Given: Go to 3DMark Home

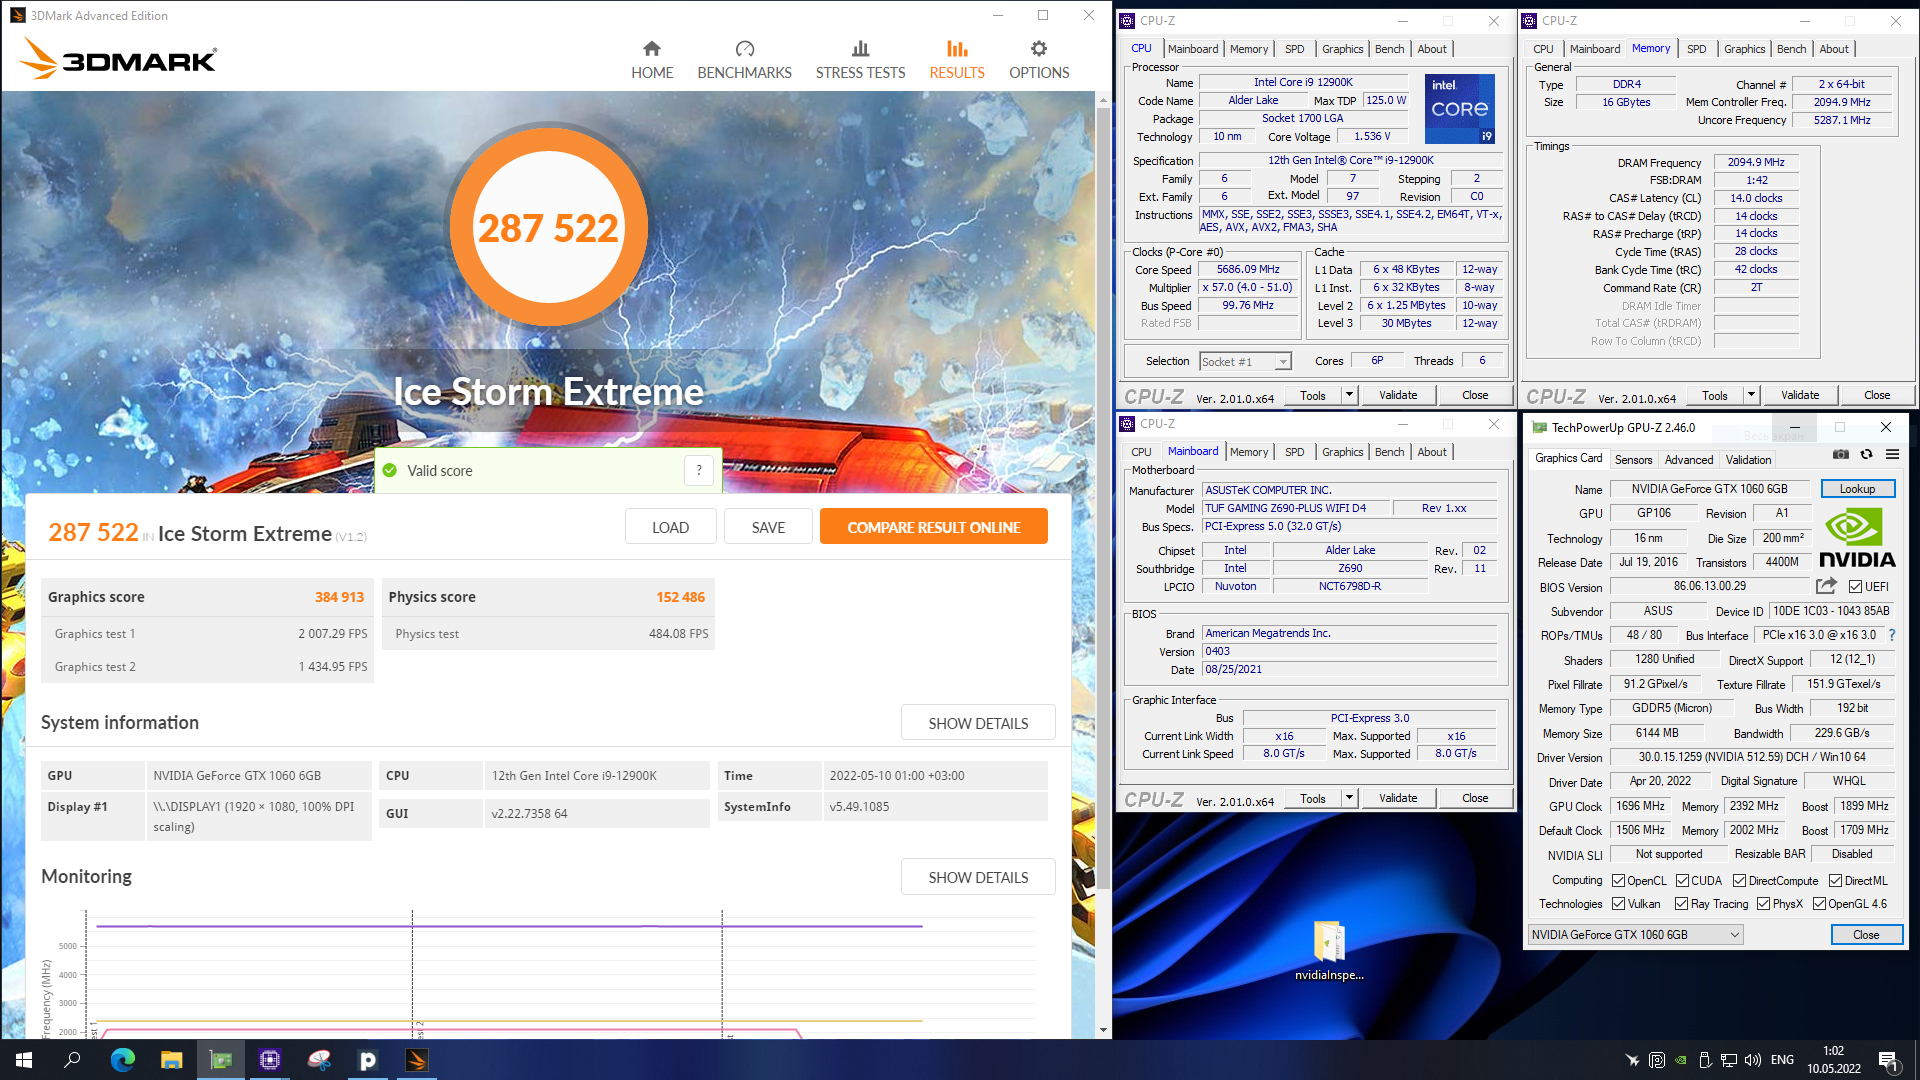Looking at the screenshot, I should pos(652,60).
